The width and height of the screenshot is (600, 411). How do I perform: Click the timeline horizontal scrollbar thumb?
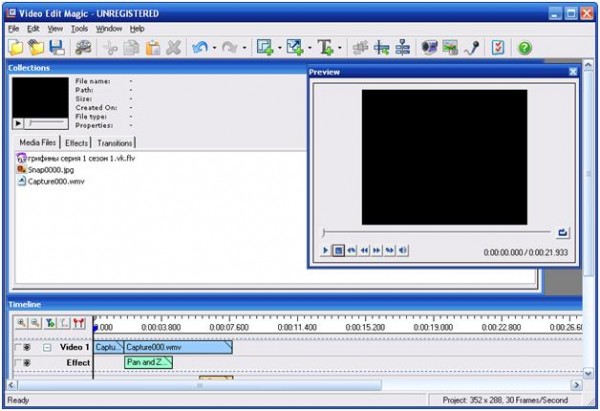(199, 385)
